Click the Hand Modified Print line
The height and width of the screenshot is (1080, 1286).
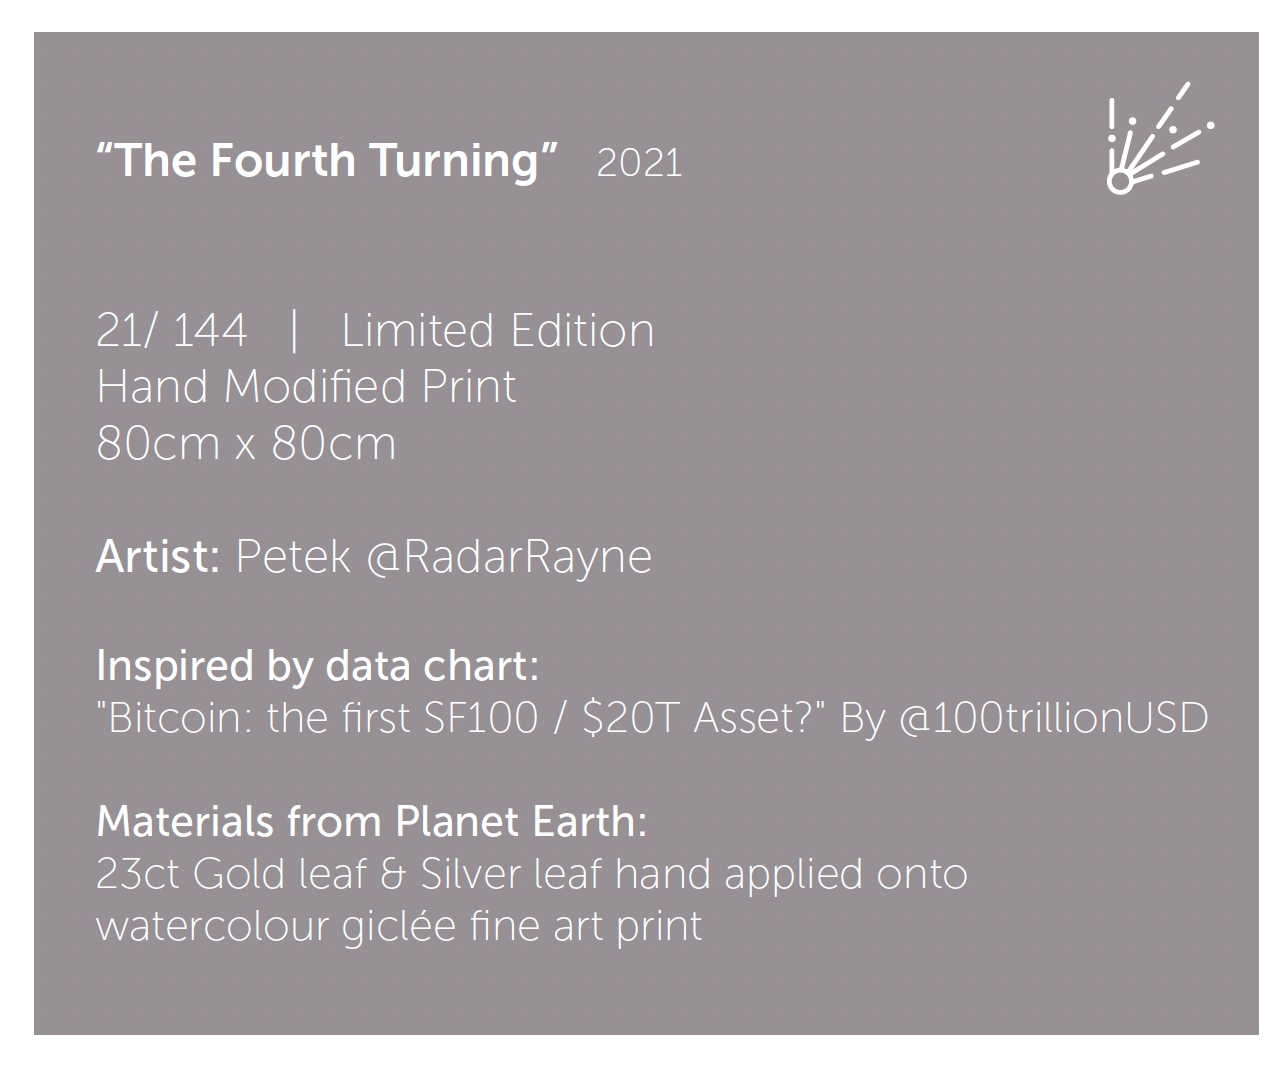306,387
